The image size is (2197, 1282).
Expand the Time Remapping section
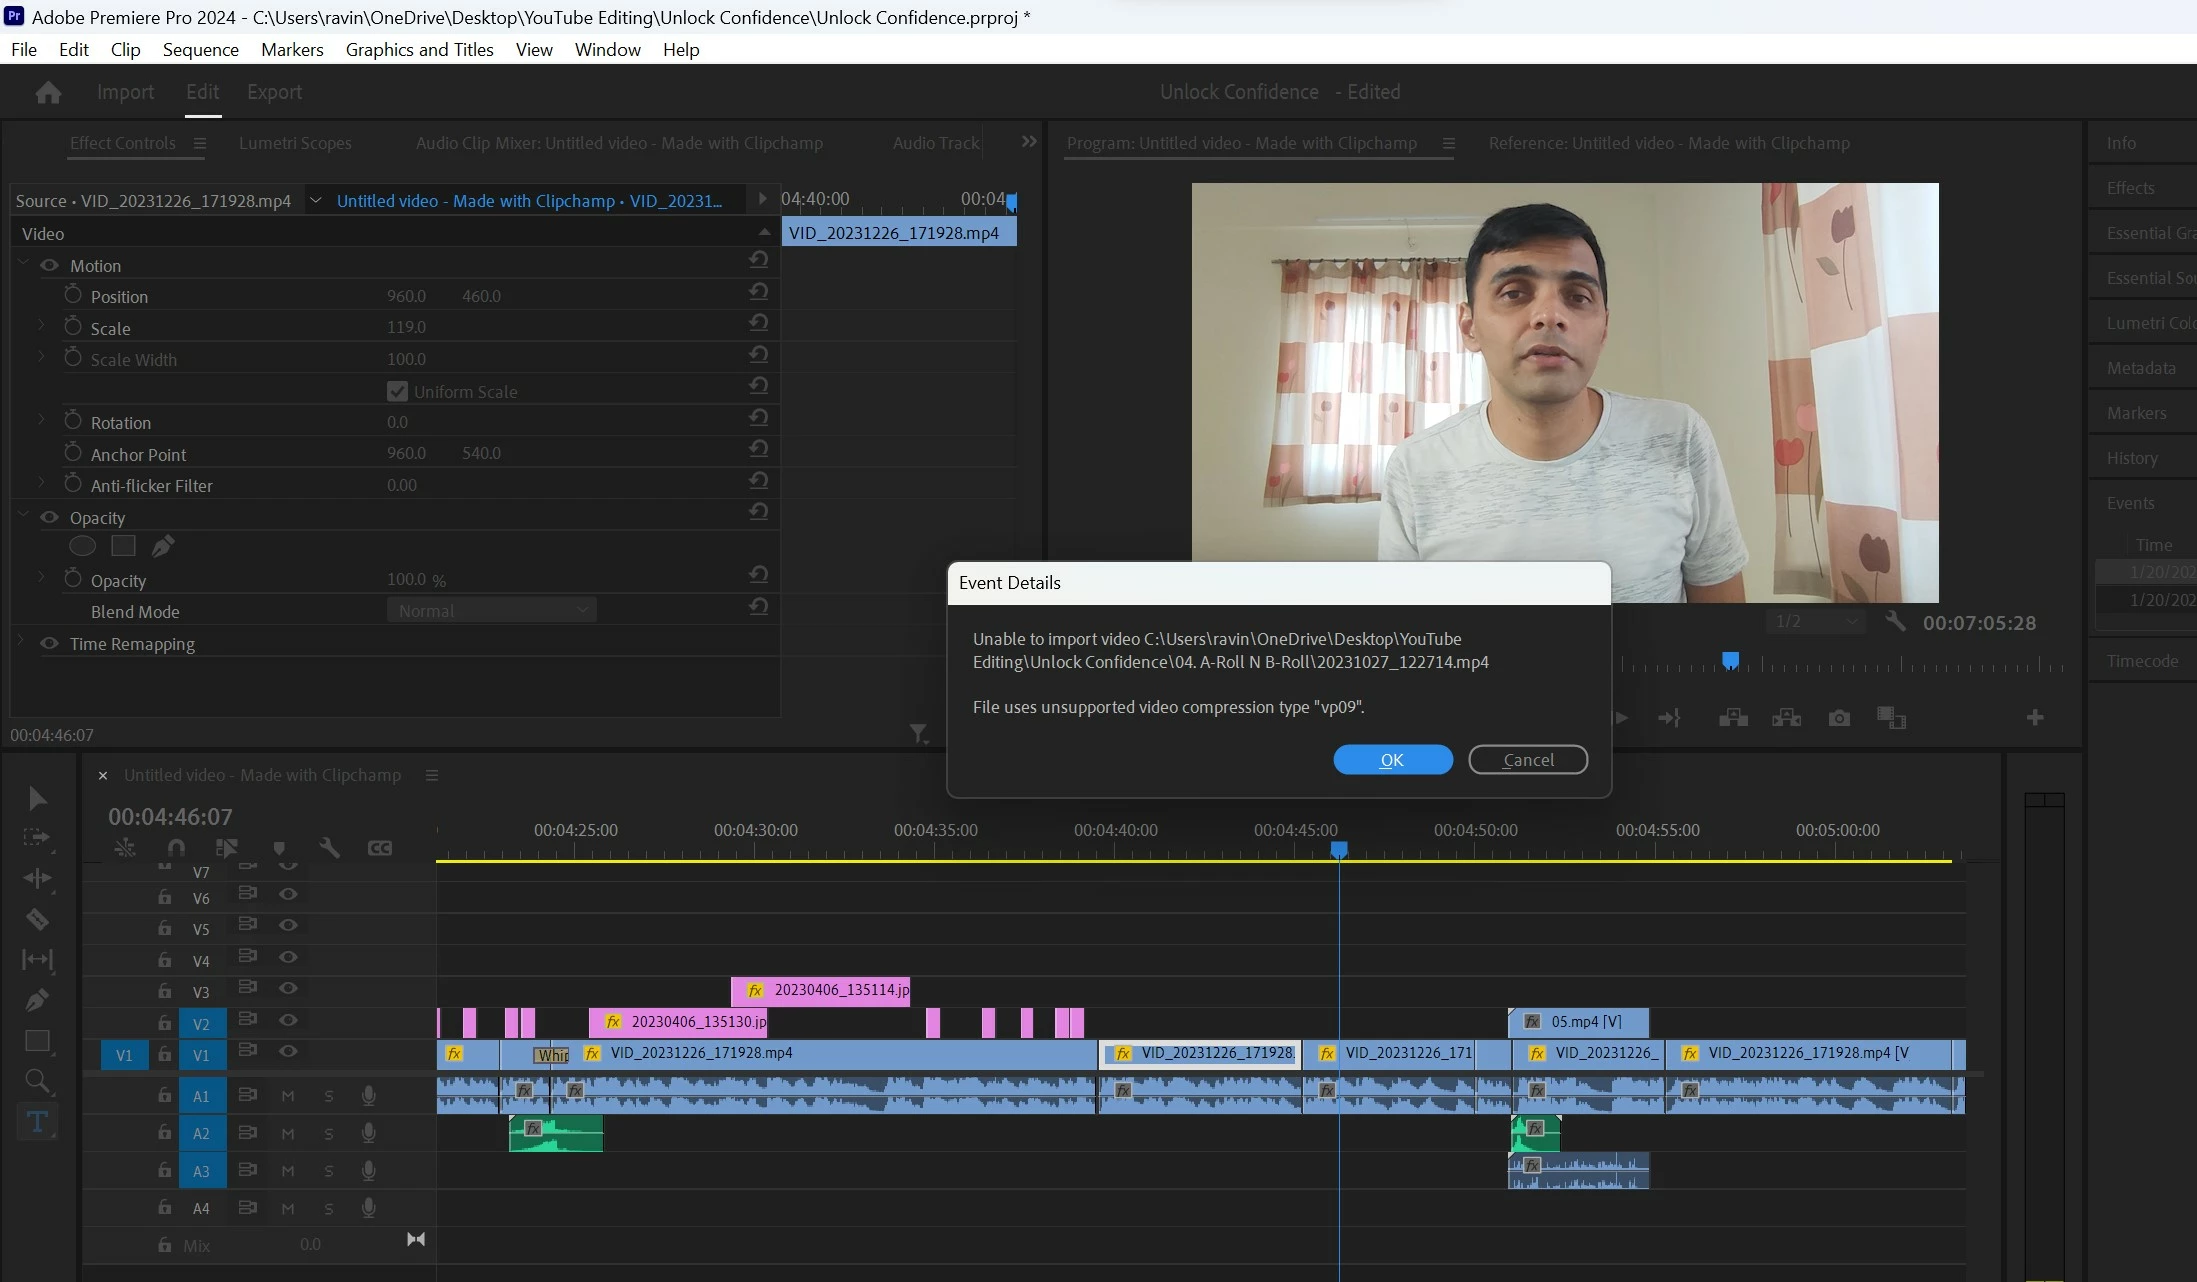coord(21,643)
